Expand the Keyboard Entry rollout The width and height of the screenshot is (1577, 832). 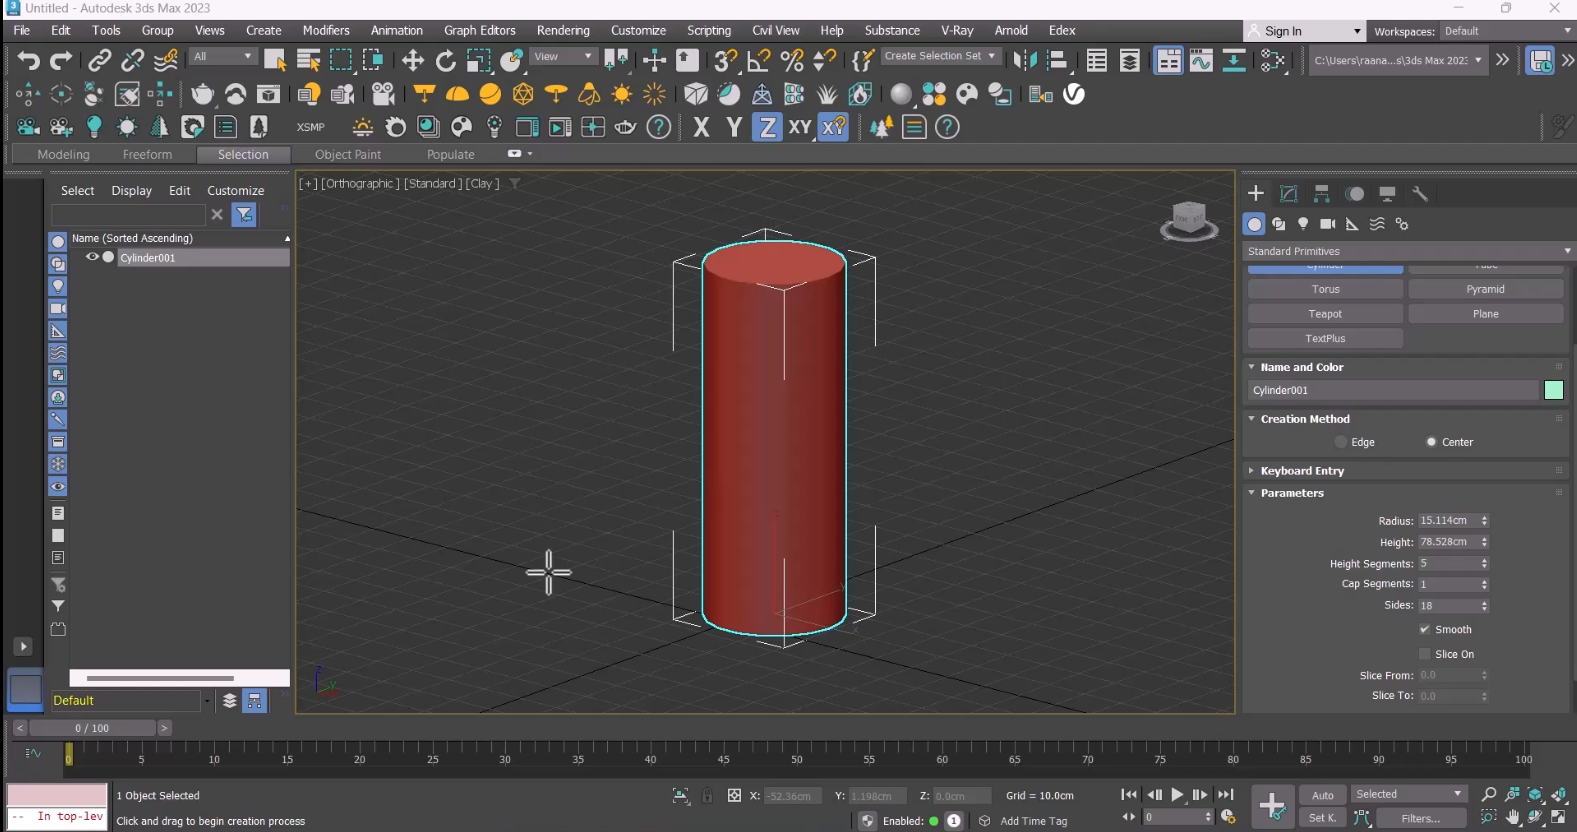(1302, 471)
